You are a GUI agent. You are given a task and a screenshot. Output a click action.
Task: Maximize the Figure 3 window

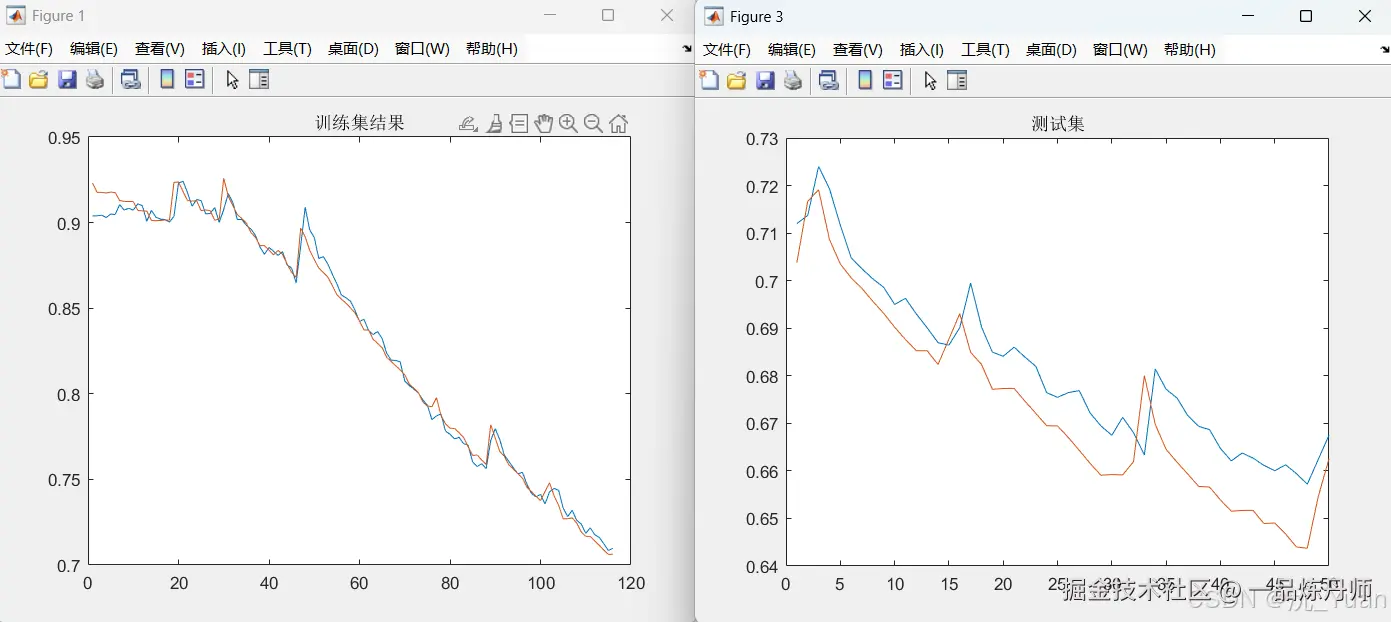click(1306, 16)
